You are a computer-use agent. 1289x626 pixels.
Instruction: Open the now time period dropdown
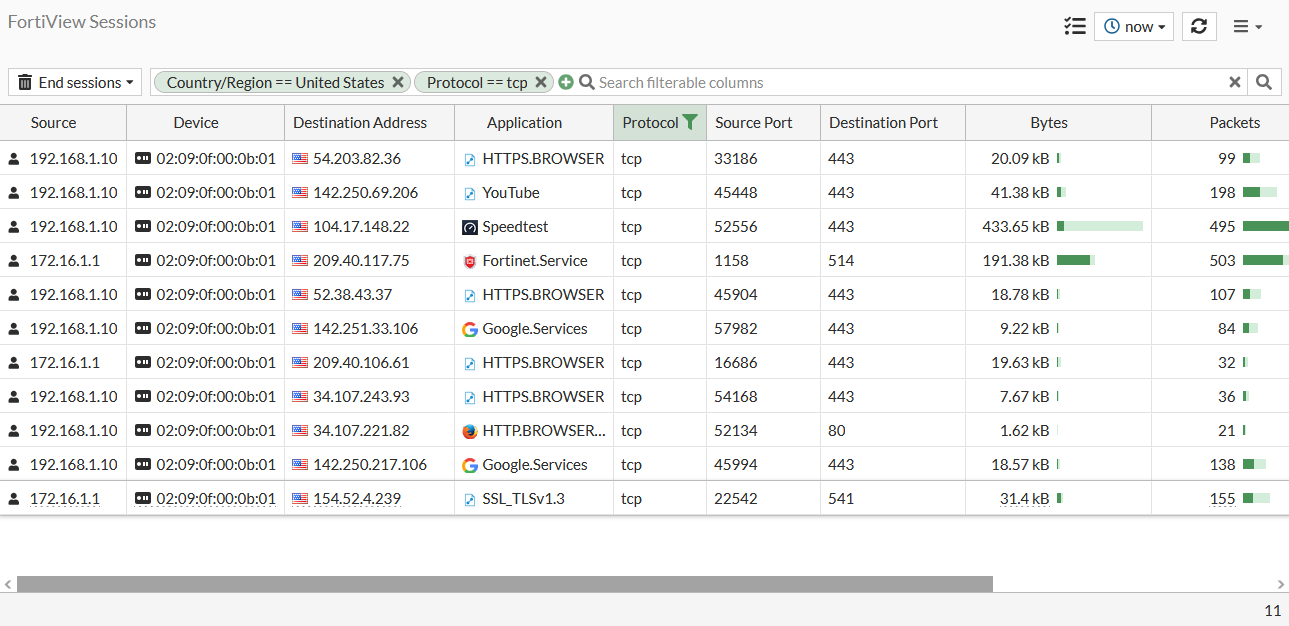coord(1133,26)
